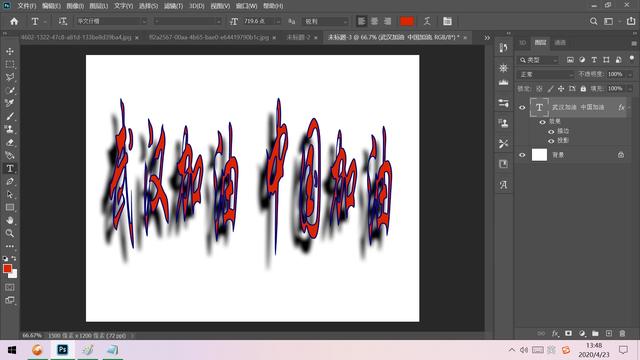Open the anti-aliasing 锐利 dropdown
This screenshot has height=360, width=640.
[x=325, y=21]
